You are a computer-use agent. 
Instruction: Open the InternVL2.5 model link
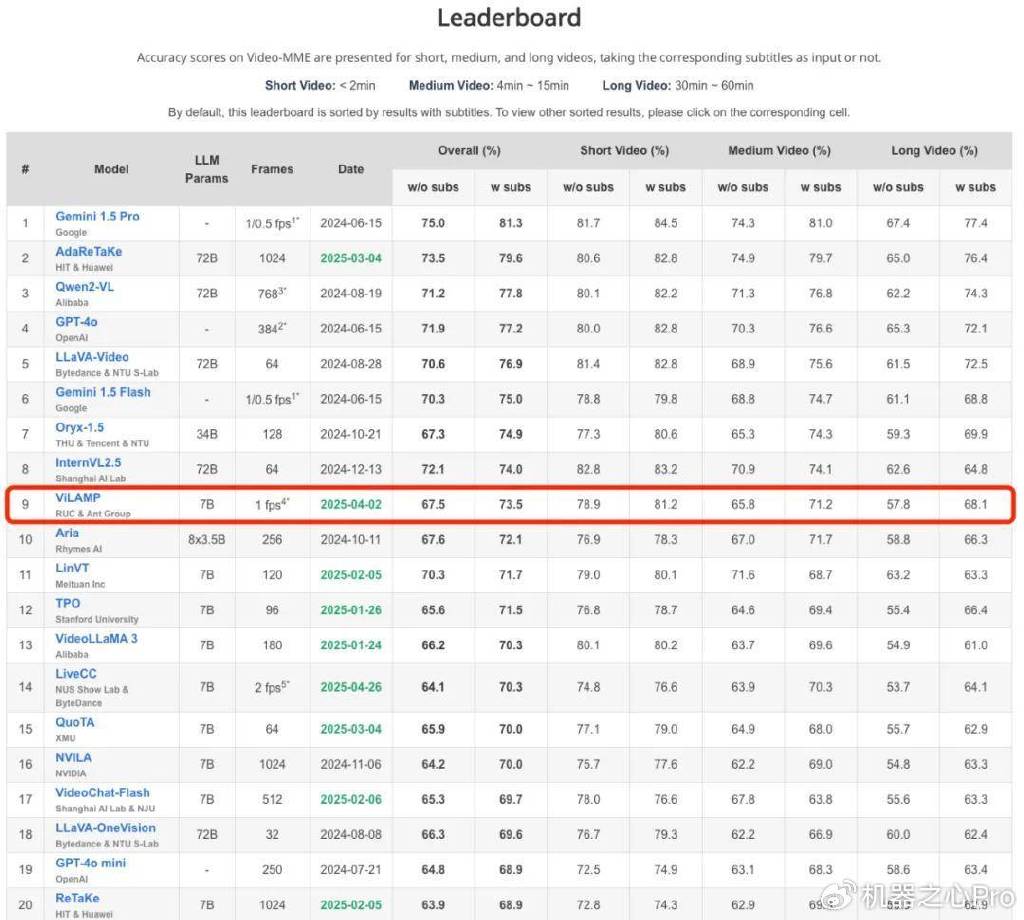pos(88,462)
